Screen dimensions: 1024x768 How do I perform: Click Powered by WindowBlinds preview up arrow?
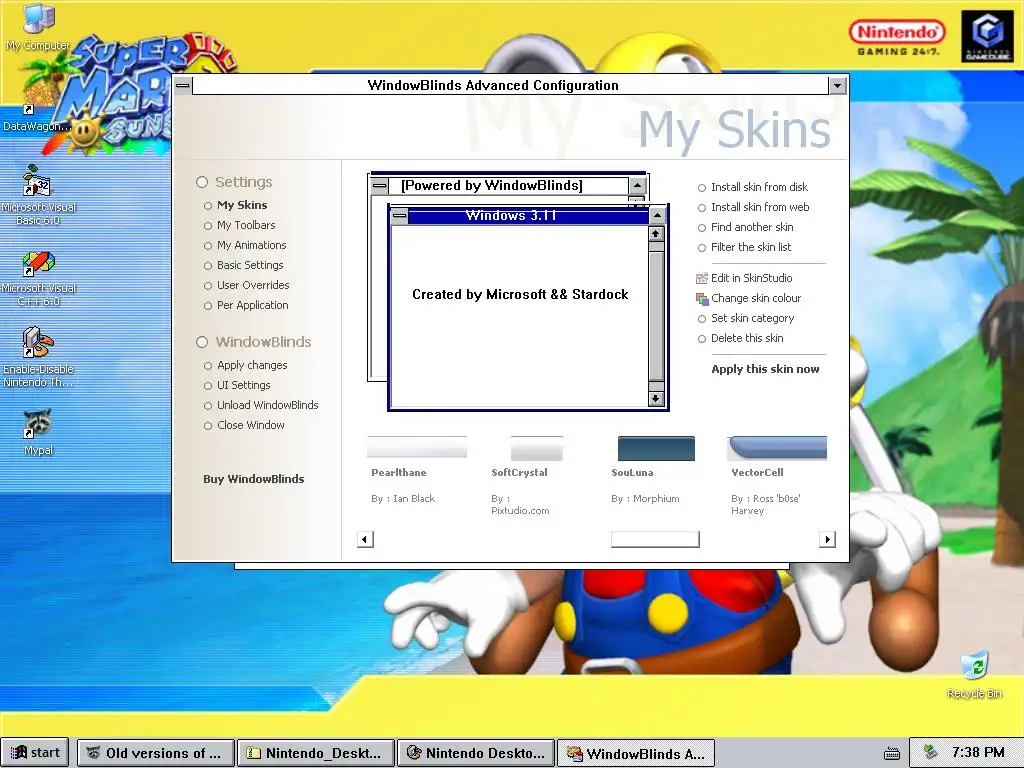[x=637, y=185]
